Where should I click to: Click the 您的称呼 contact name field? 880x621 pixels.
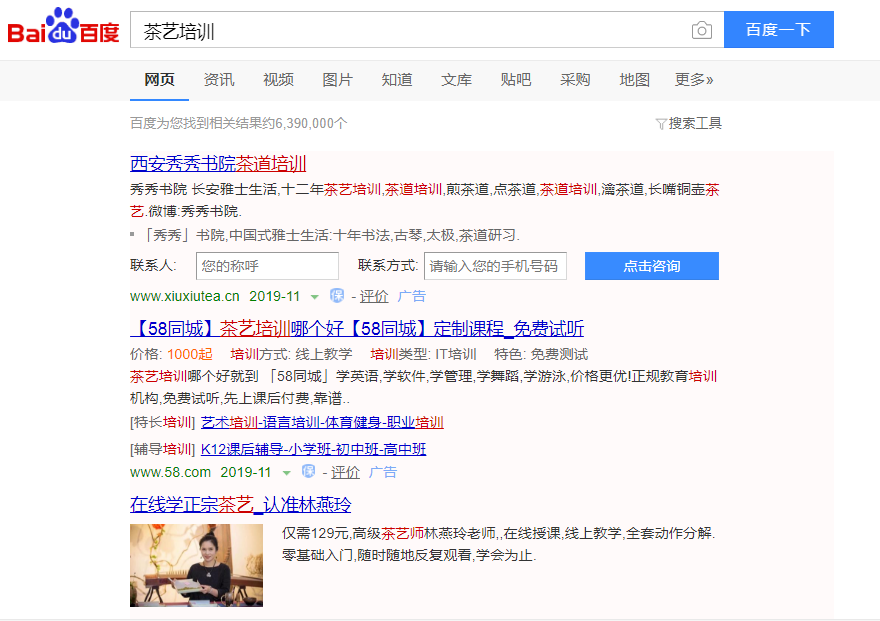click(x=267, y=266)
